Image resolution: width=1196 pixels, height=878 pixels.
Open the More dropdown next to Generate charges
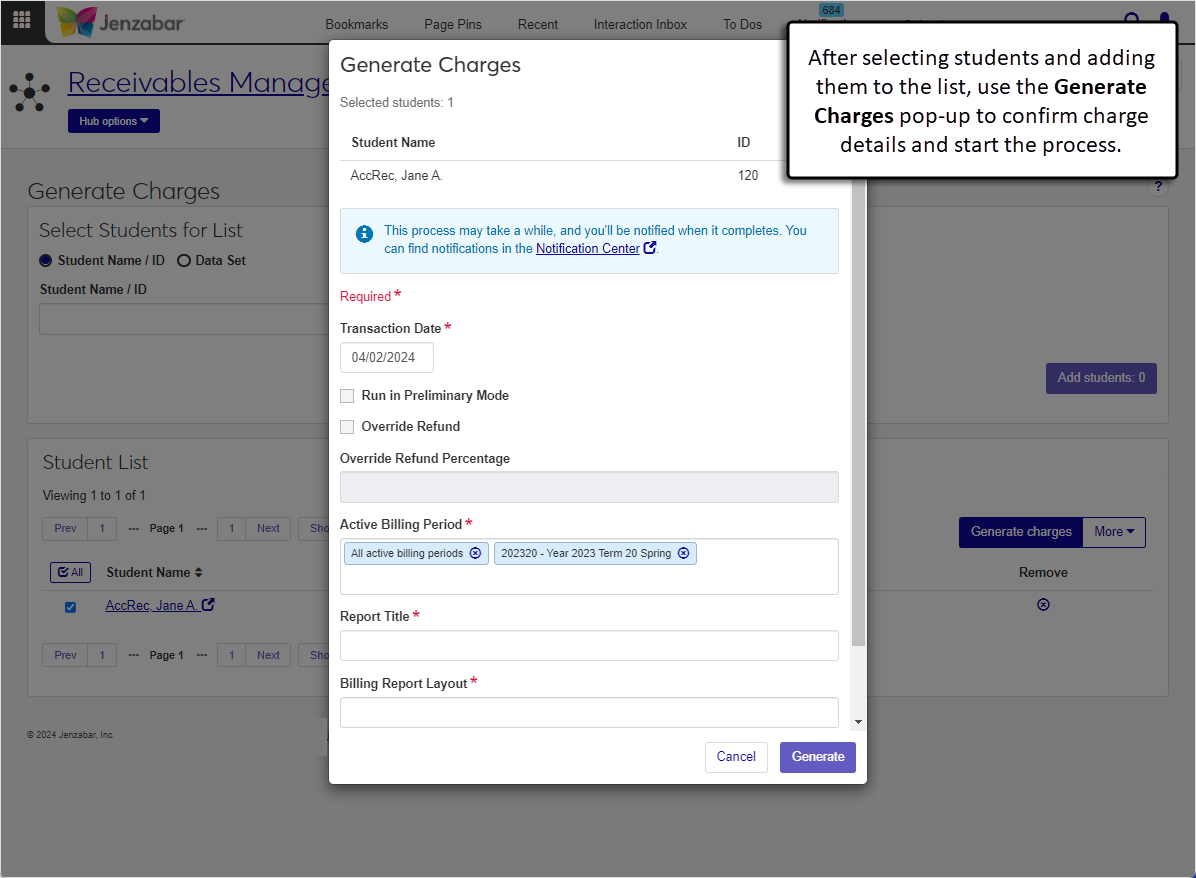click(1114, 532)
